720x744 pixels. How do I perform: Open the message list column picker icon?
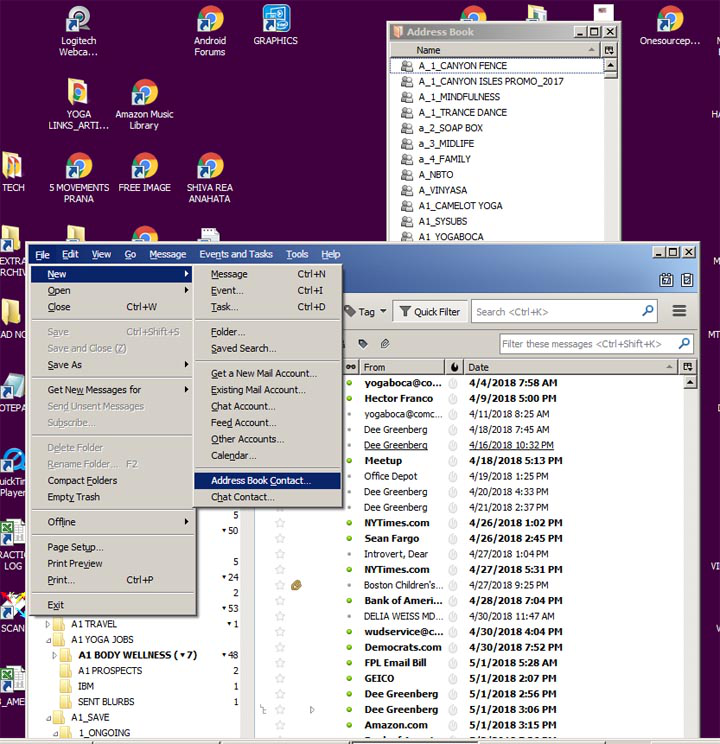click(x=687, y=366)
